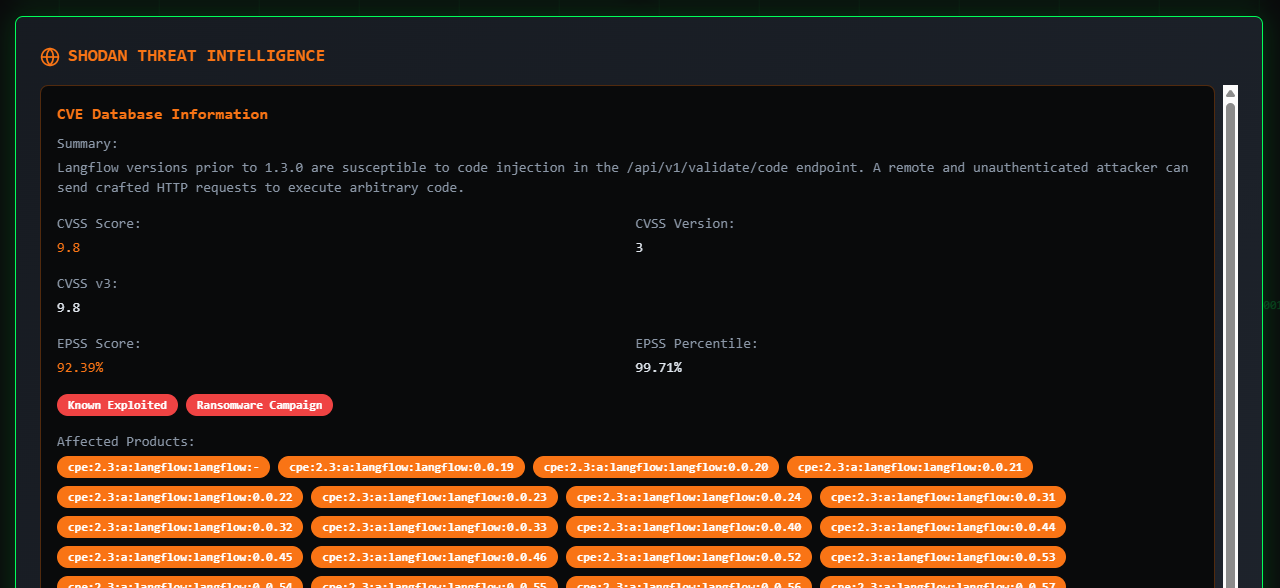Click the vertical scrollbar thumb
The image size is (1280, 588).
(1231, 344)
